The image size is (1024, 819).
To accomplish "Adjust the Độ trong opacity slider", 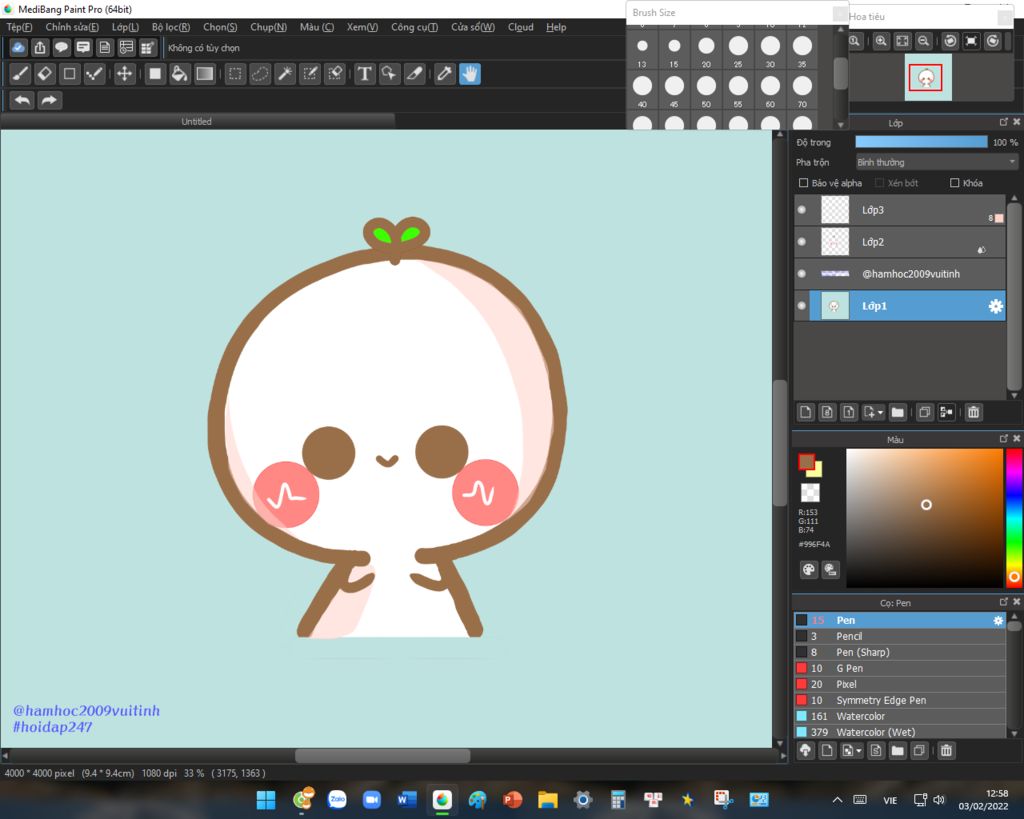I will pyautogui.click(x=921, y=142).
